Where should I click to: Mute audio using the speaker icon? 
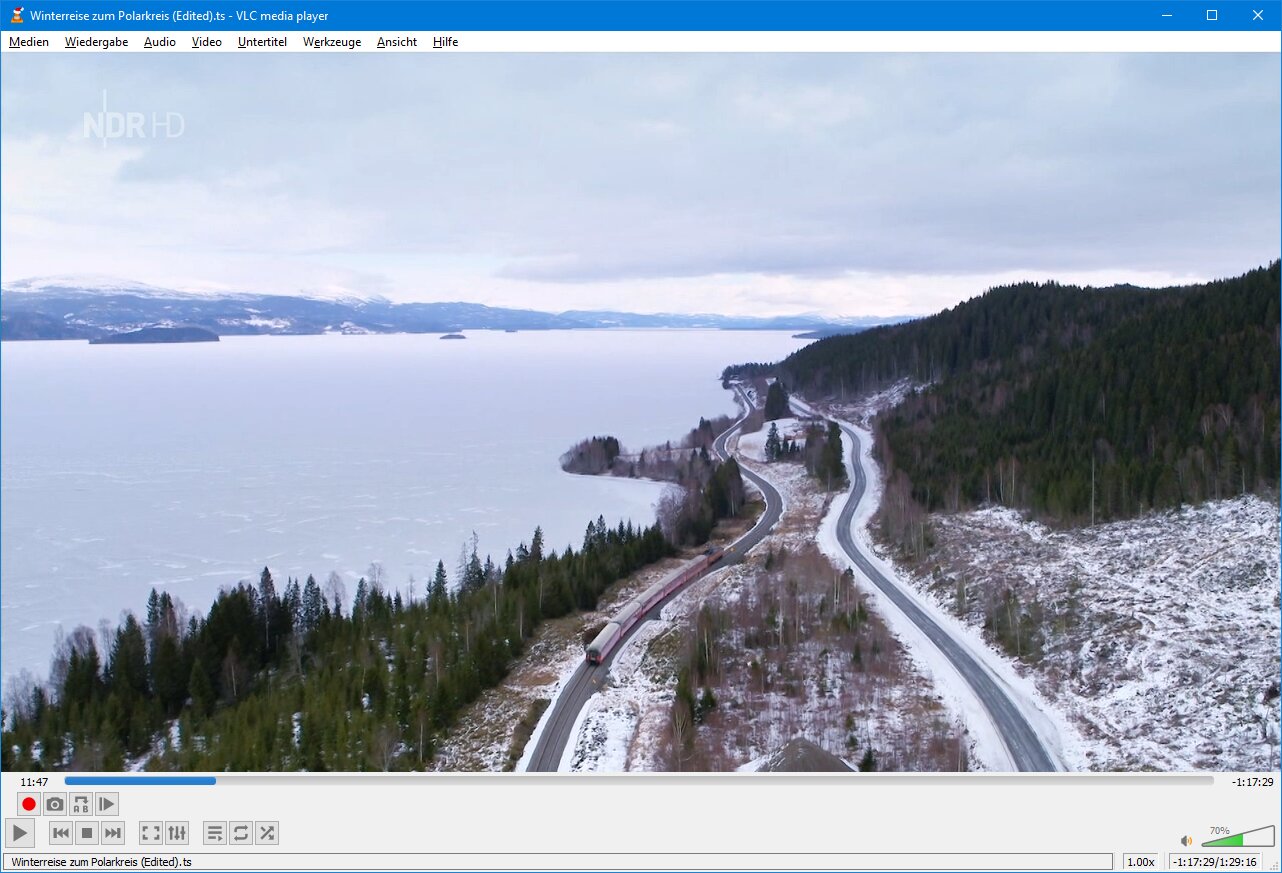click(x=1186, y=841)
